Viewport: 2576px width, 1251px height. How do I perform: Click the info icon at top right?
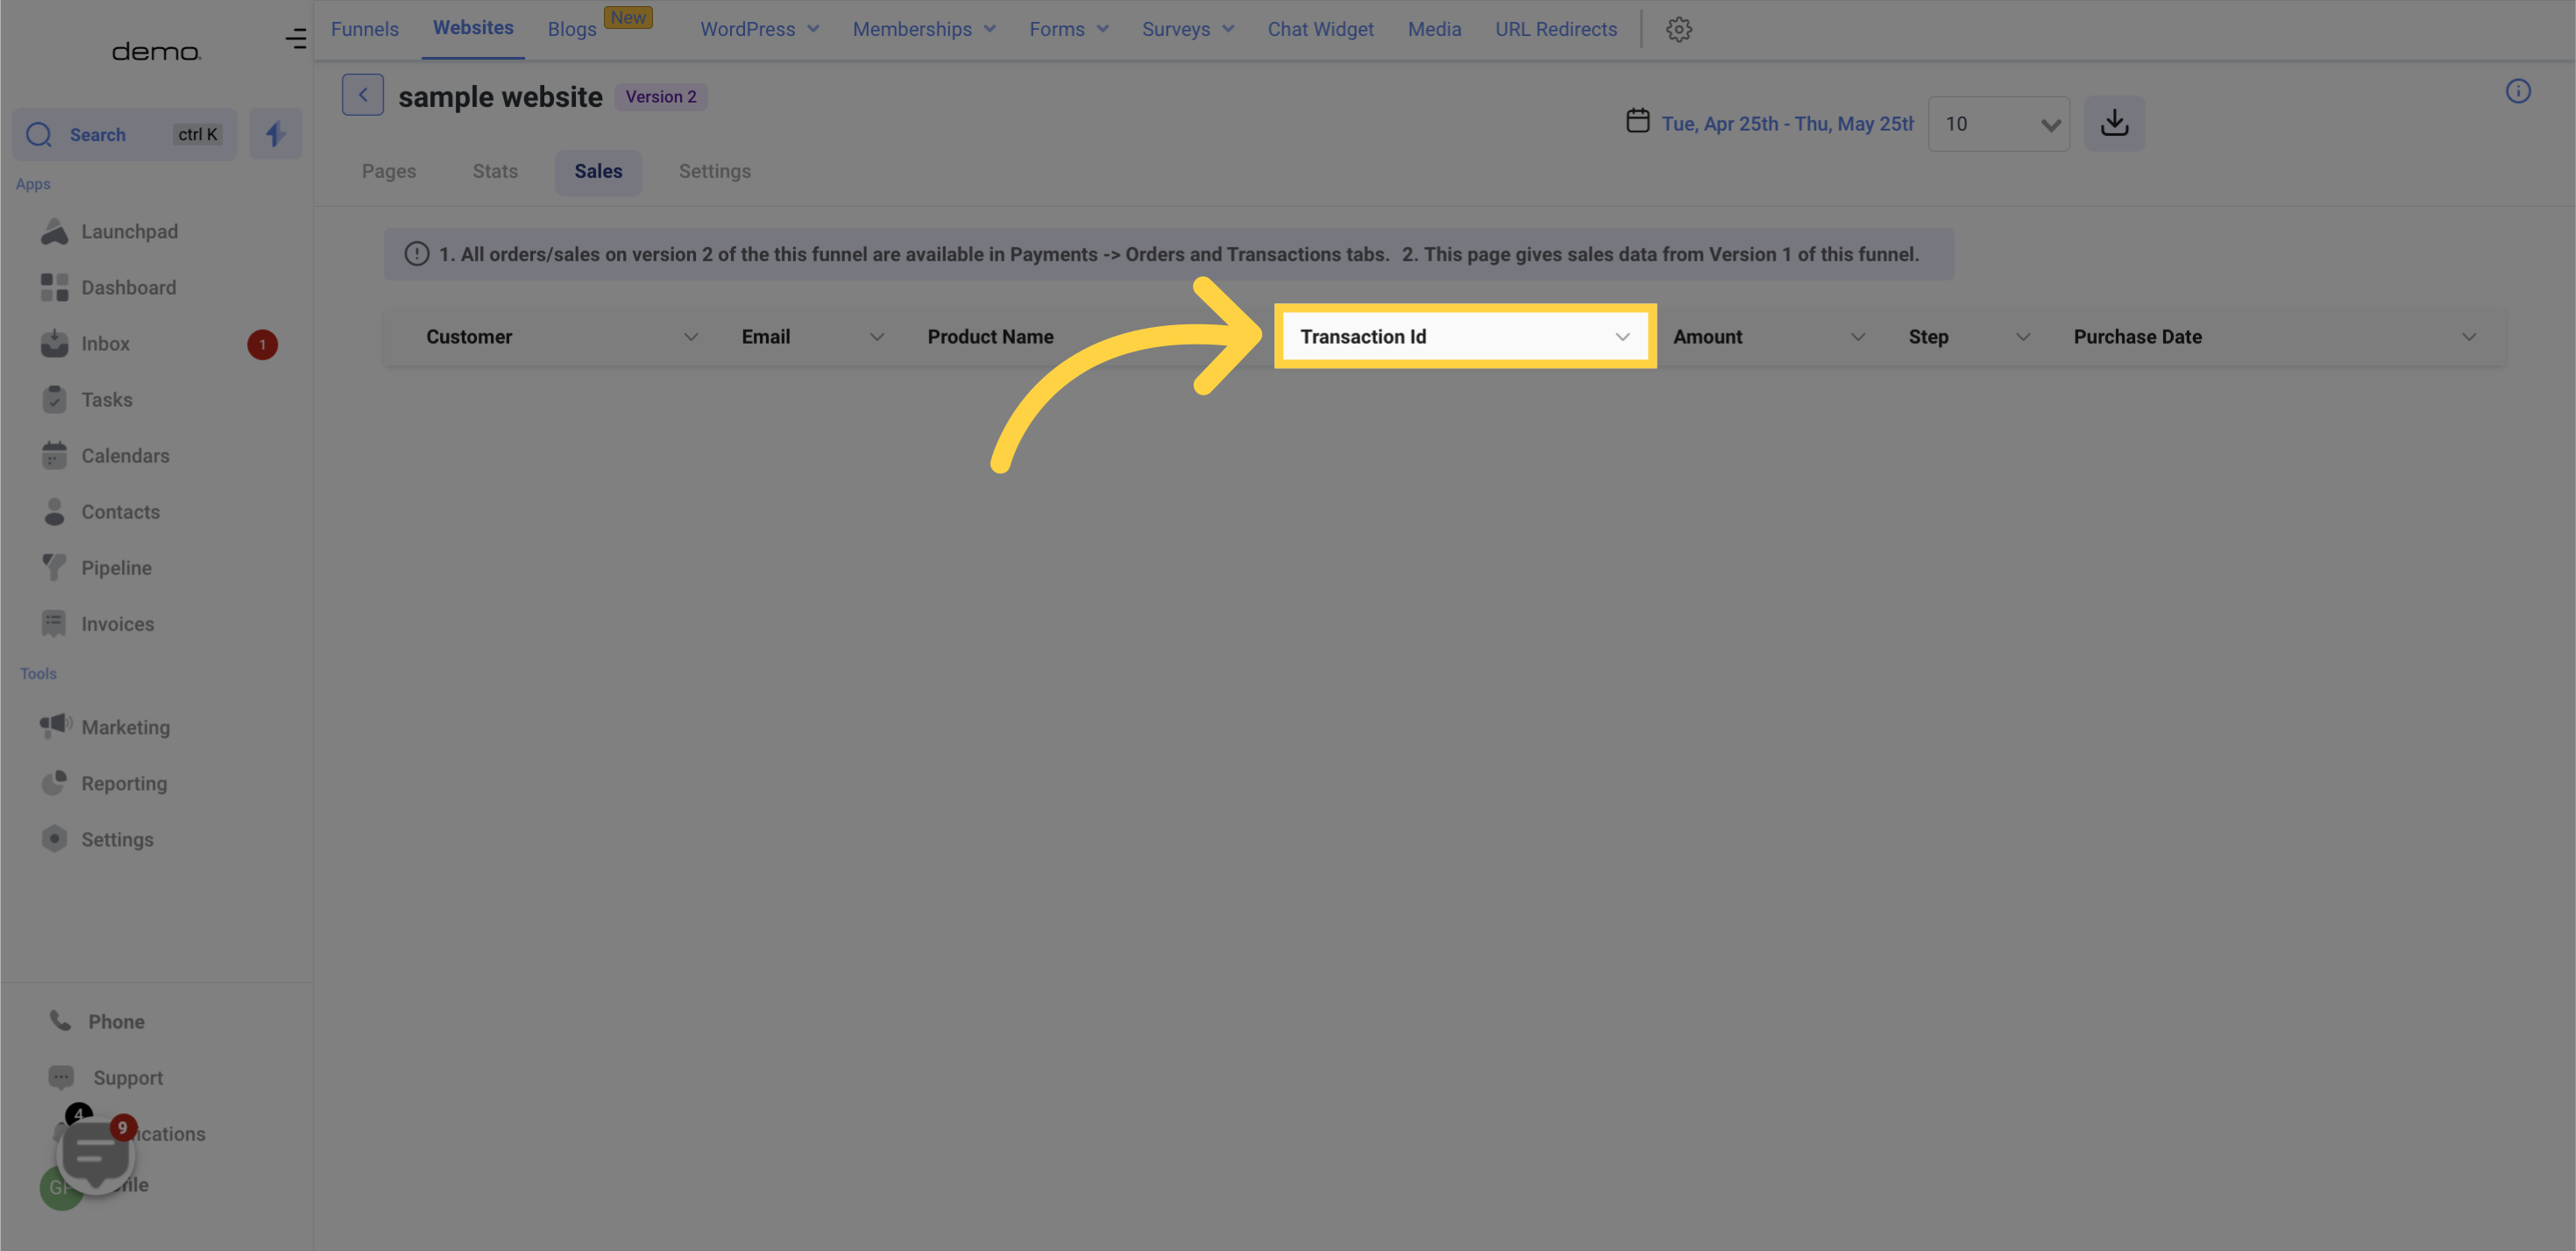tap(2517, 91)
